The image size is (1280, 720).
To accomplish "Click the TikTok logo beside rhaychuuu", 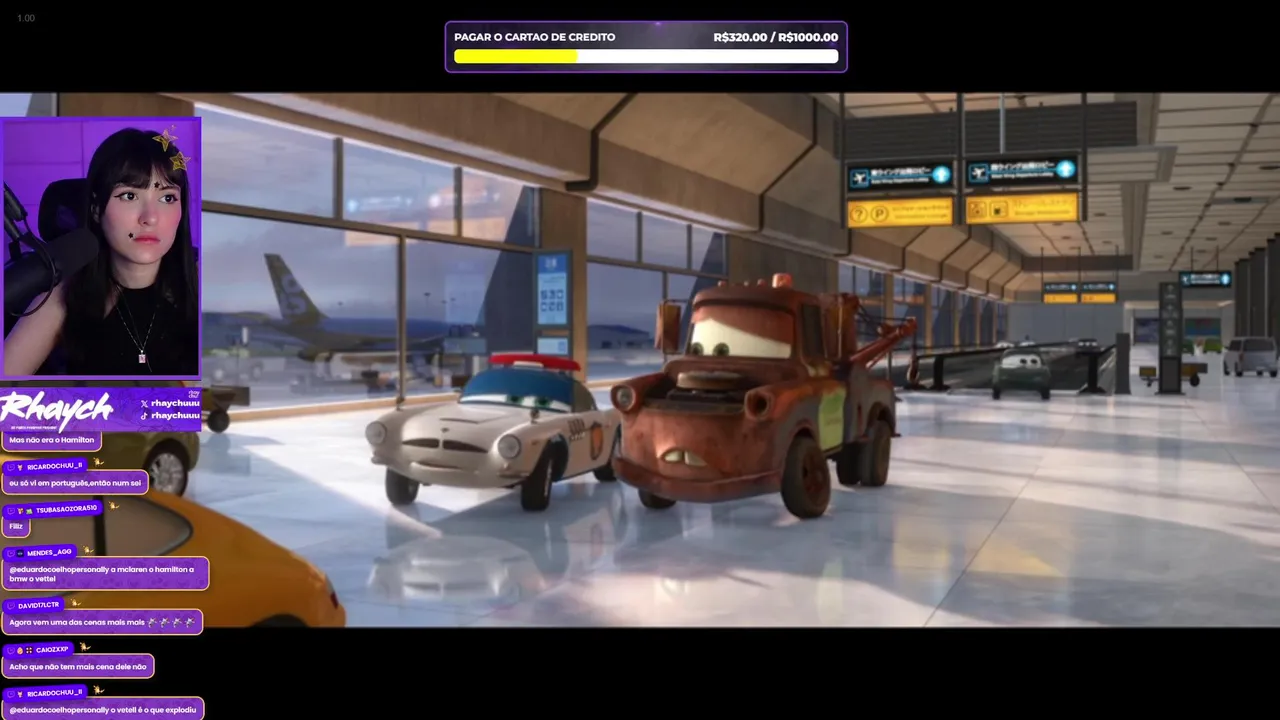I will 145,415.
